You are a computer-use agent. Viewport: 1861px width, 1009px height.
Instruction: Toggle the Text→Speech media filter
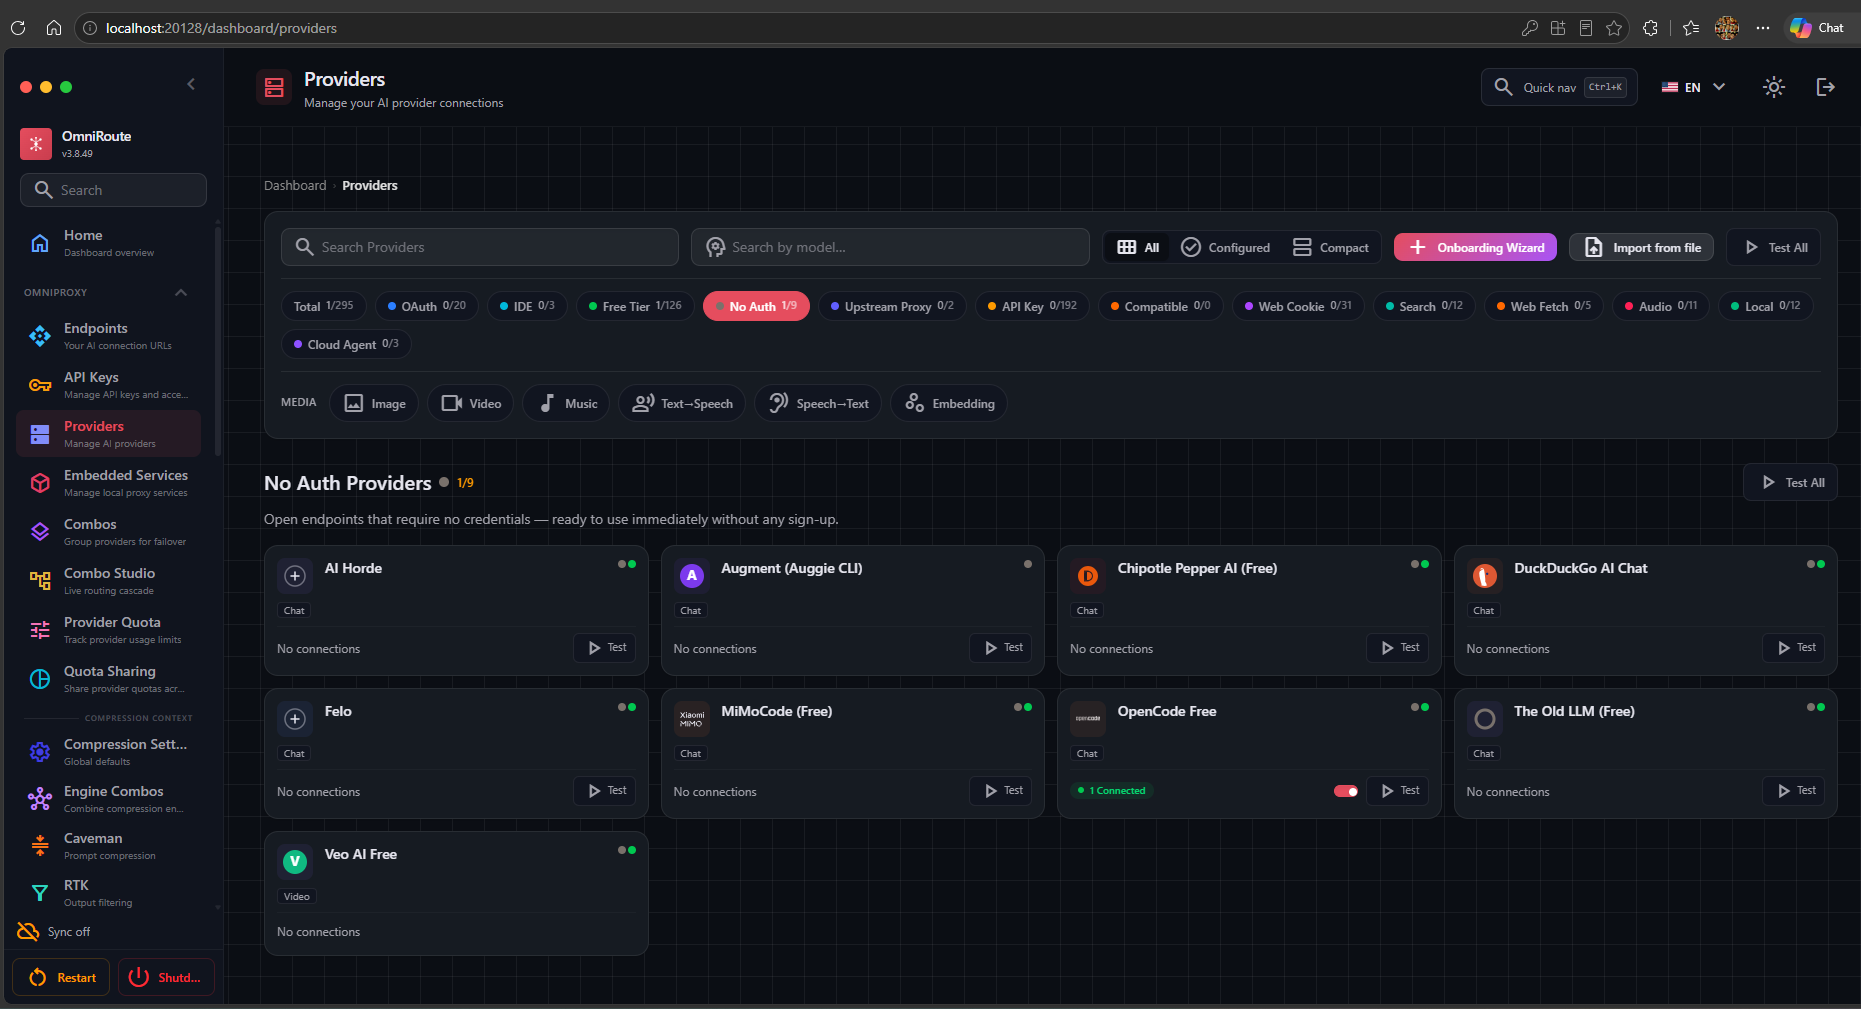tap(682, 404)
